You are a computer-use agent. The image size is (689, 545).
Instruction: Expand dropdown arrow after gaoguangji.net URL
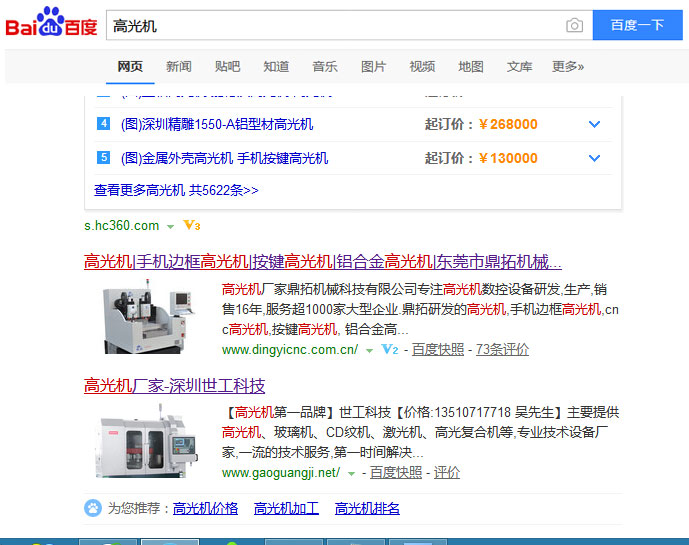click(x=351, y=474)
